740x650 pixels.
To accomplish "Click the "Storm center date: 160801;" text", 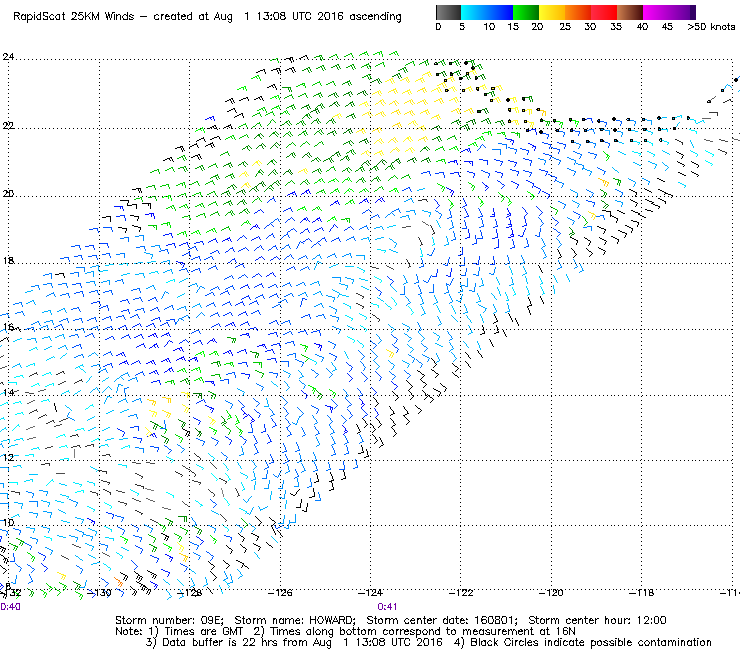I will pos(442,620).
